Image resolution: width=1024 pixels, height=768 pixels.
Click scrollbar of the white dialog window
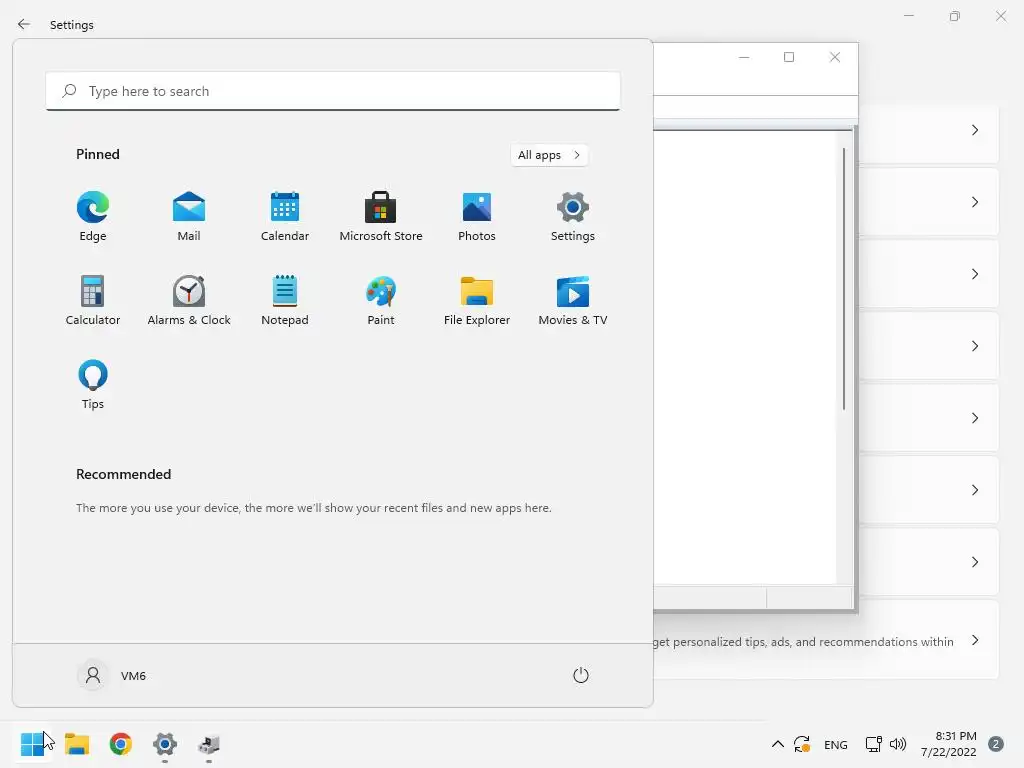click(x=844, y=279)
